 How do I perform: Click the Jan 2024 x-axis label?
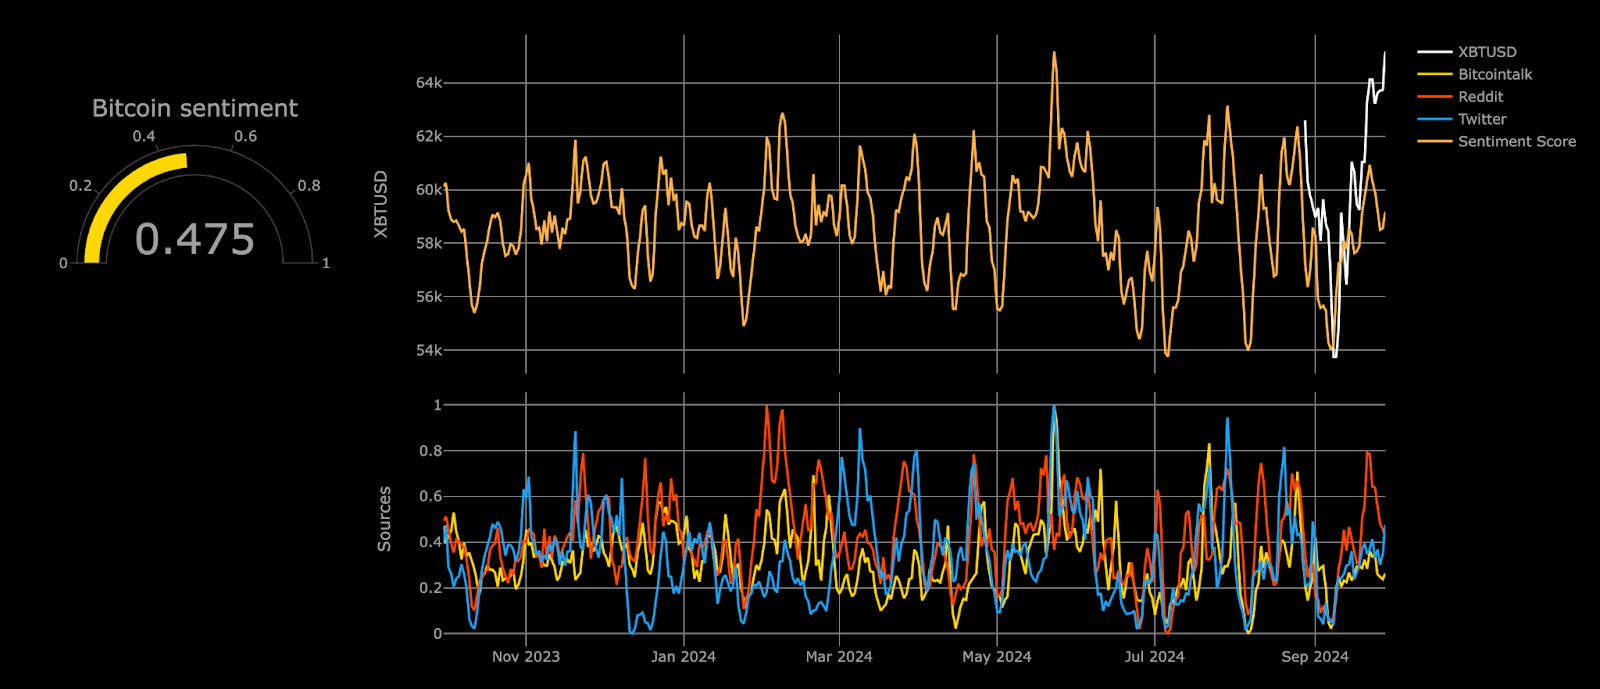(x=683, y=657)
